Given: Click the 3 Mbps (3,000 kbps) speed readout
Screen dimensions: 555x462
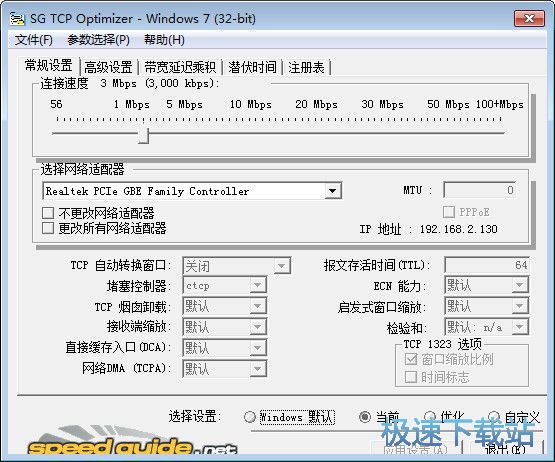Looking at the screenshot, I should coord(160,84).
